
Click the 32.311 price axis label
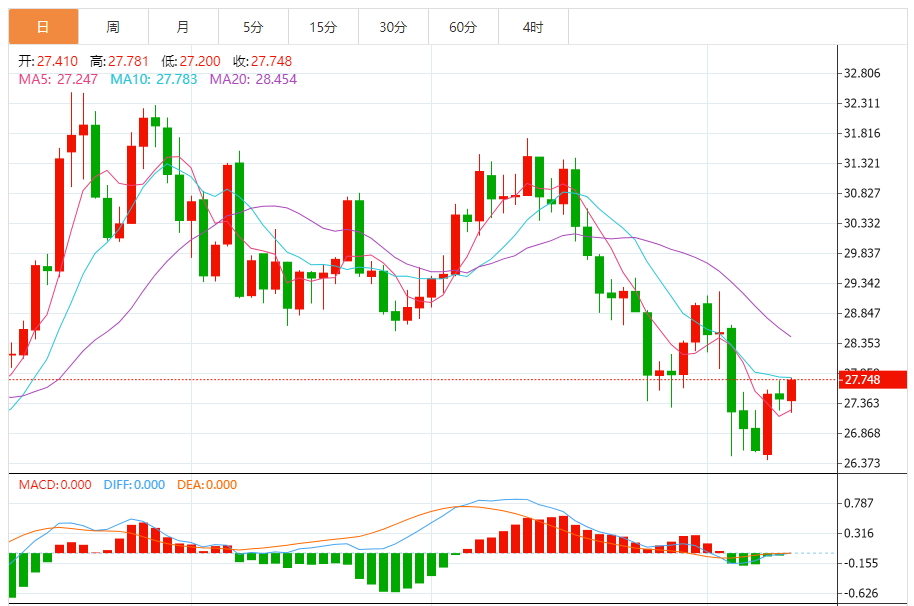pos(862,103)
